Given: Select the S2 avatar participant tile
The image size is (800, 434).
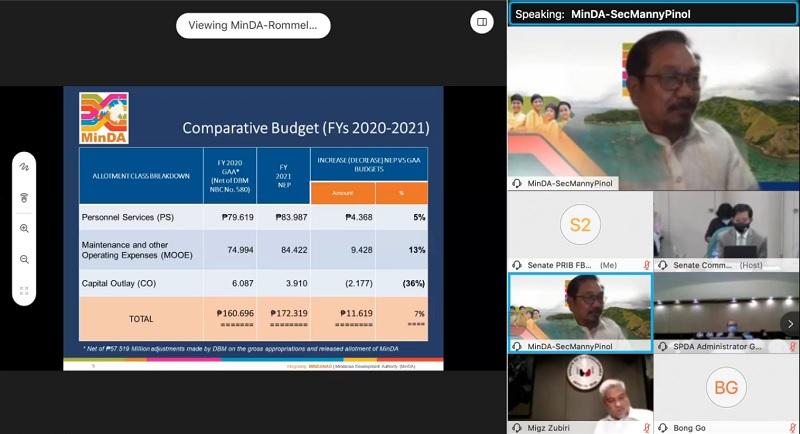Looking at the screenshot, I should [x=580, y=225].
